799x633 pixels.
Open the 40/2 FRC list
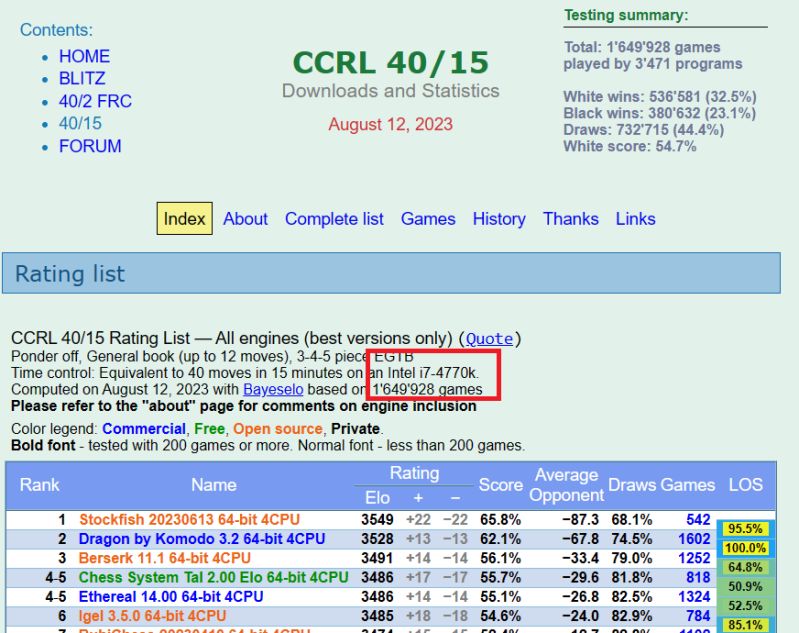[95, 101]
